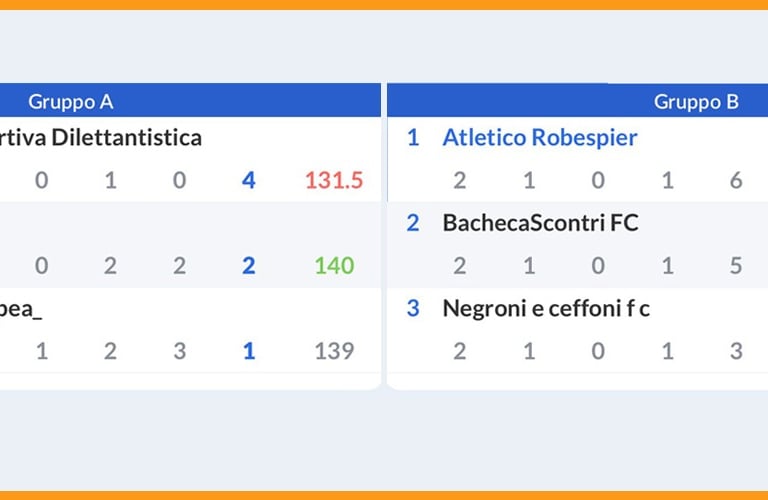Click the blue 2 points value in Gruppo A
This screenshot has width=768, height=500.
coord(249,265)
